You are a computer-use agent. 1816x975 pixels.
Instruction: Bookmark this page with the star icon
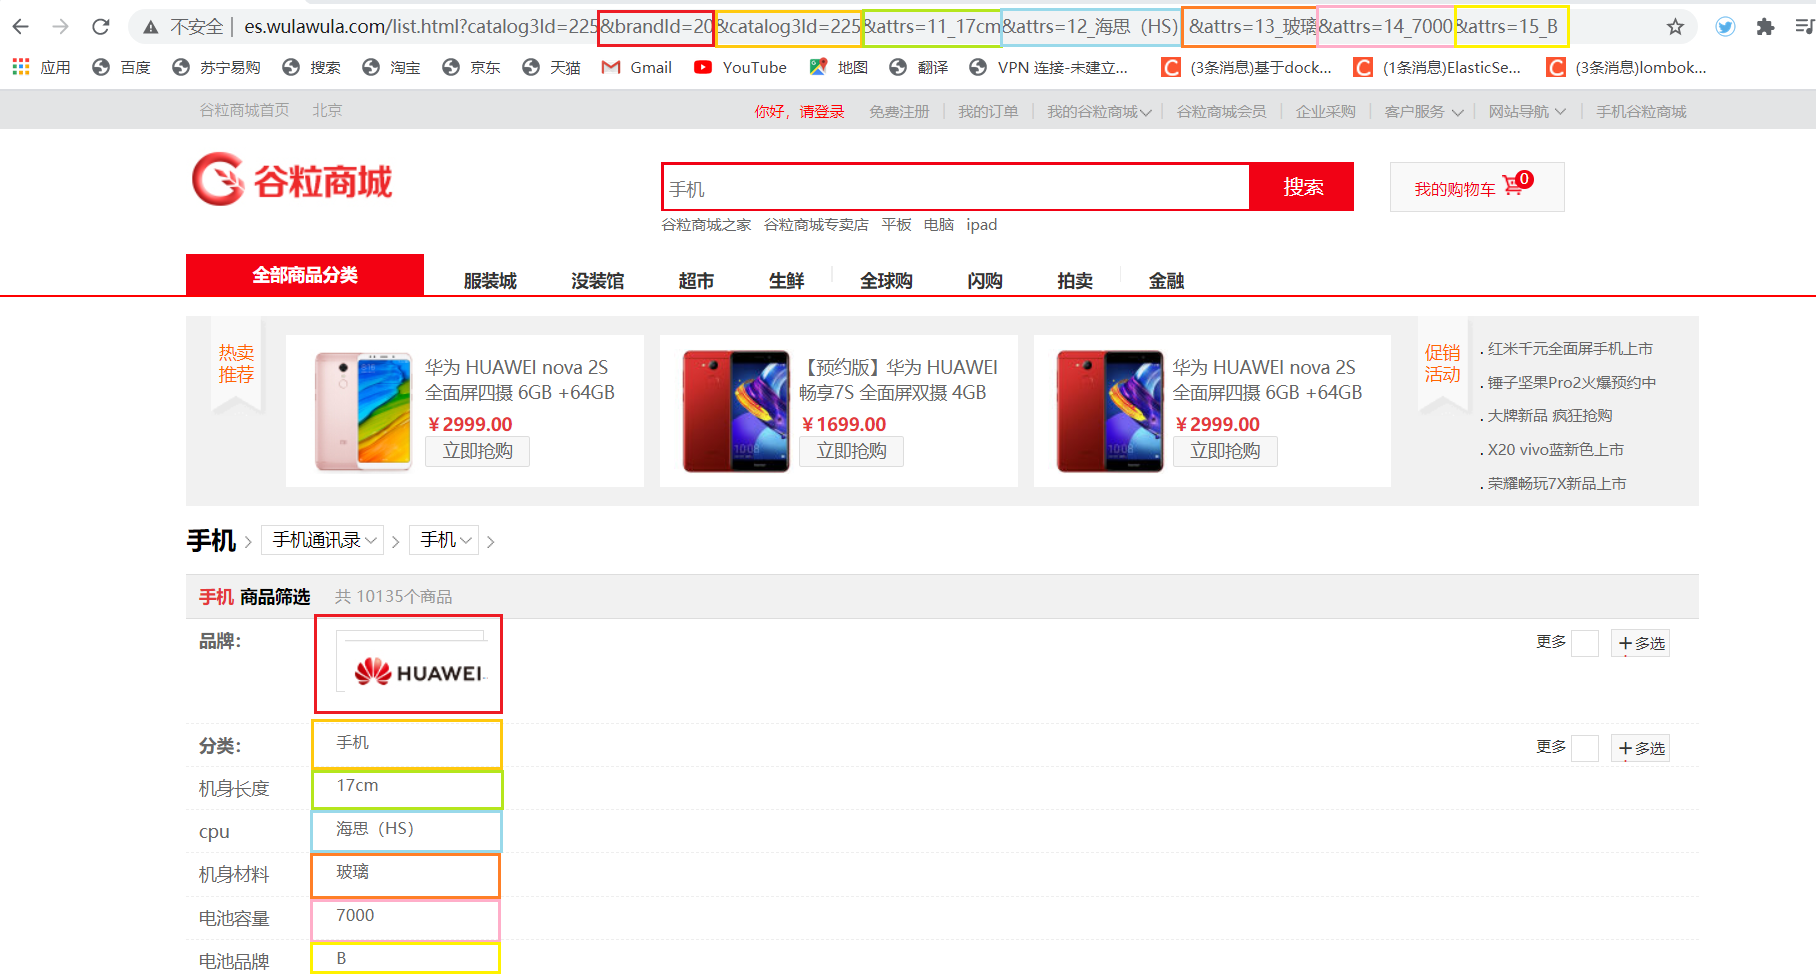click(x=1675, y=27)
